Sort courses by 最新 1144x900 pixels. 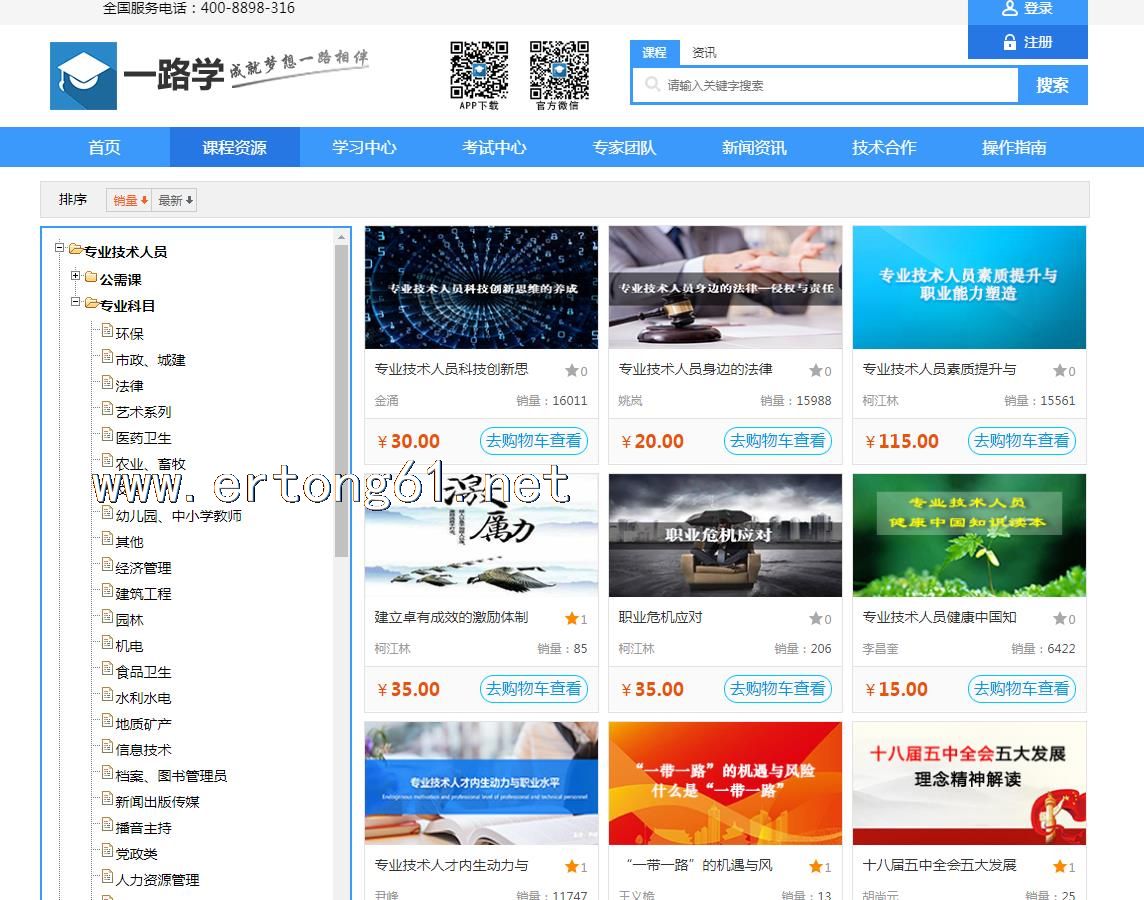click(175, 200)
